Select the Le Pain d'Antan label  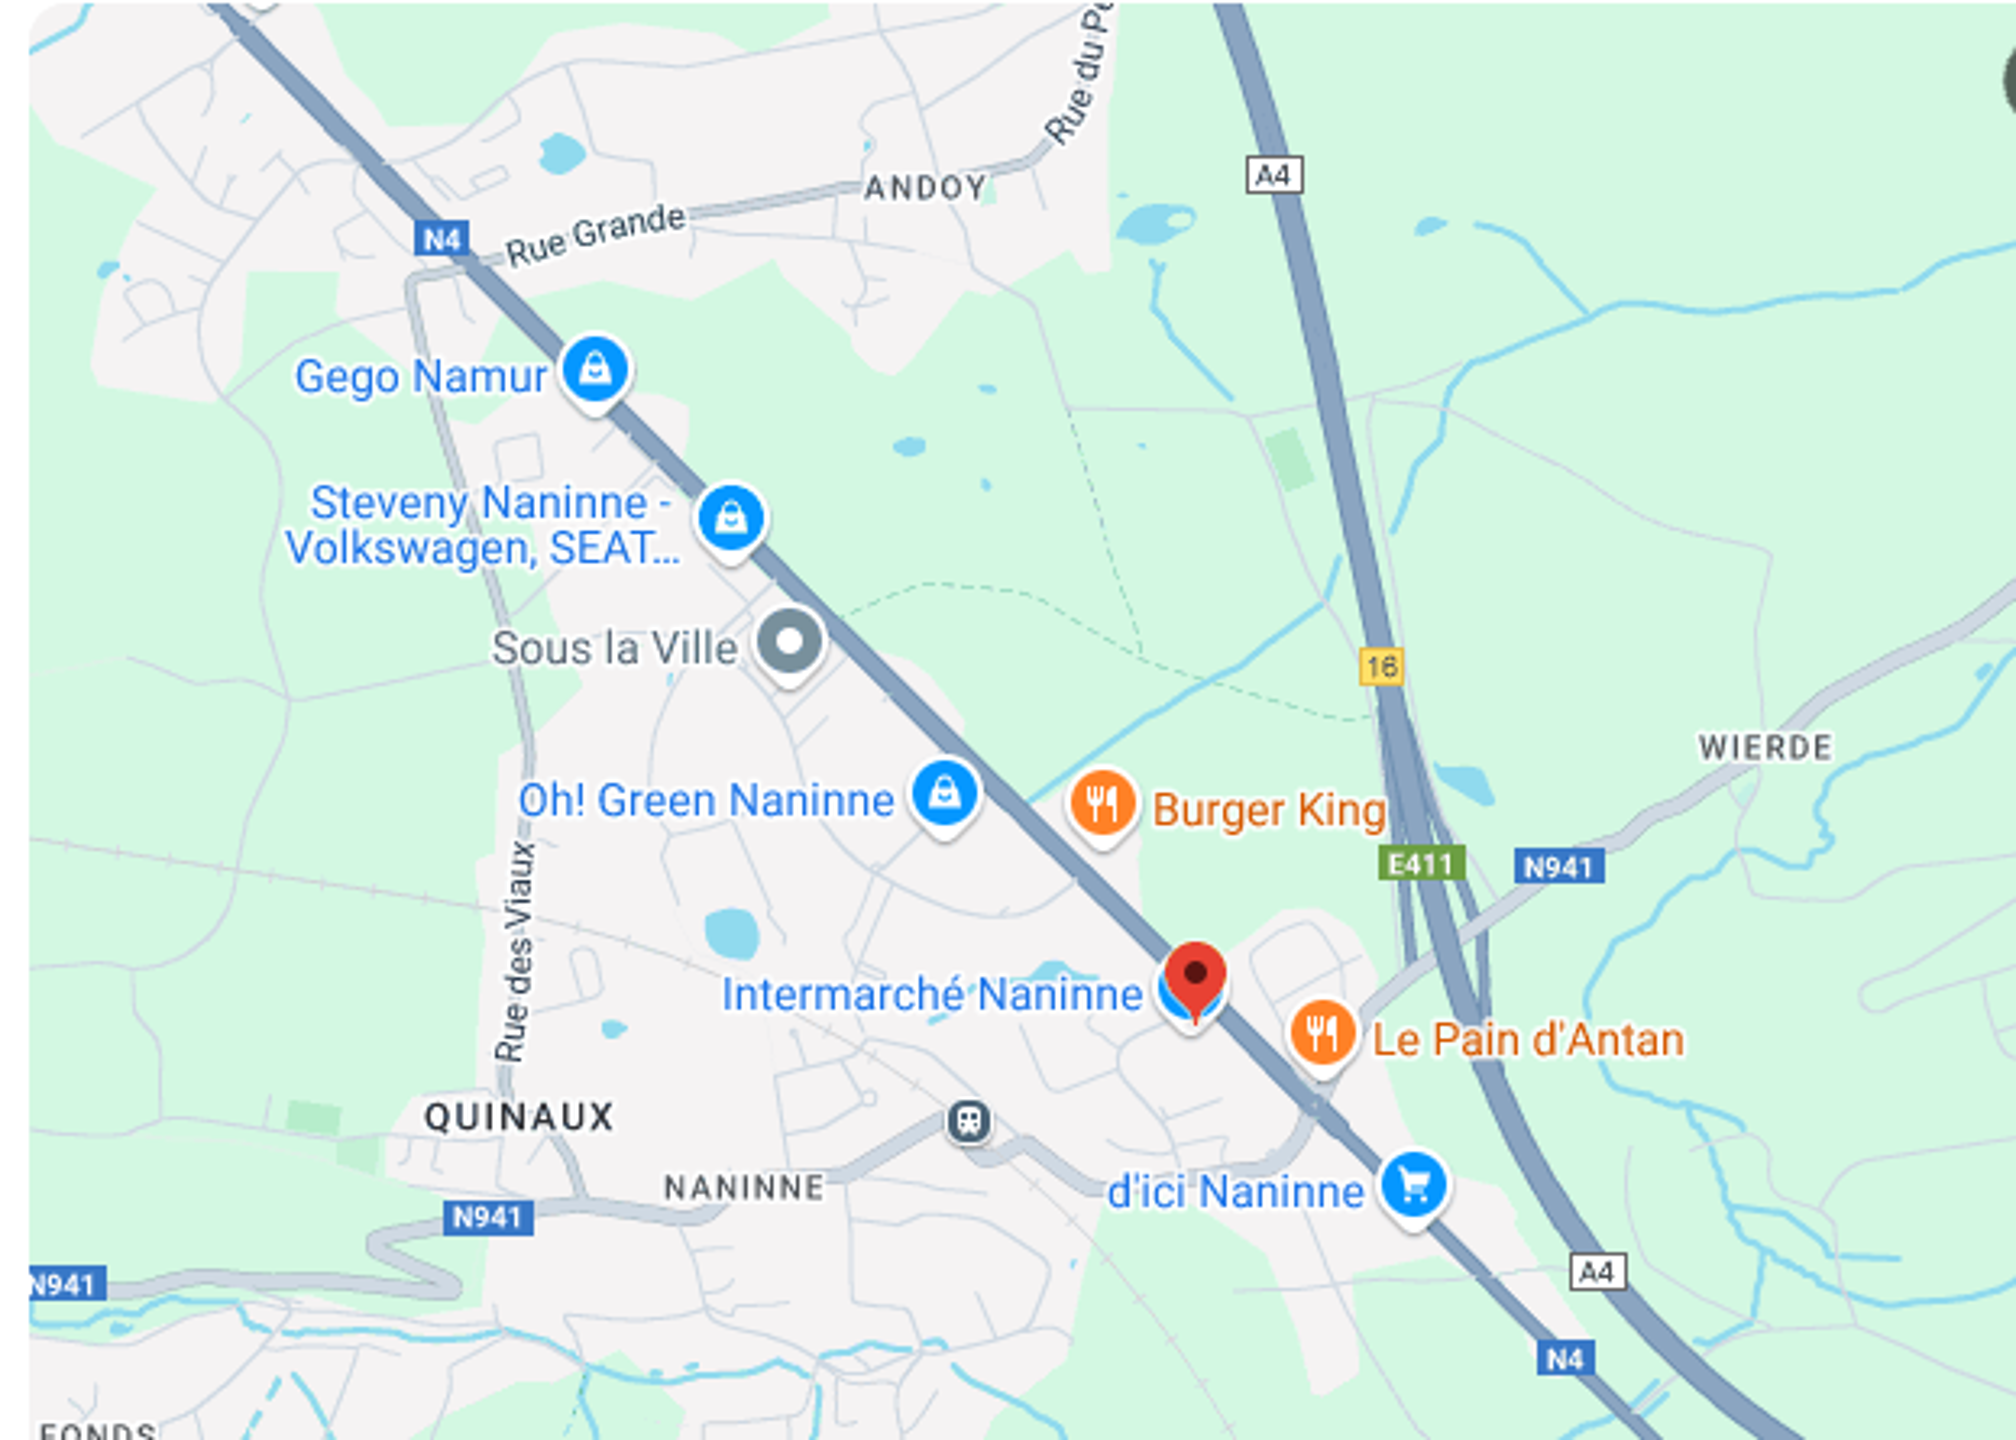(x=1528, y=1040)
